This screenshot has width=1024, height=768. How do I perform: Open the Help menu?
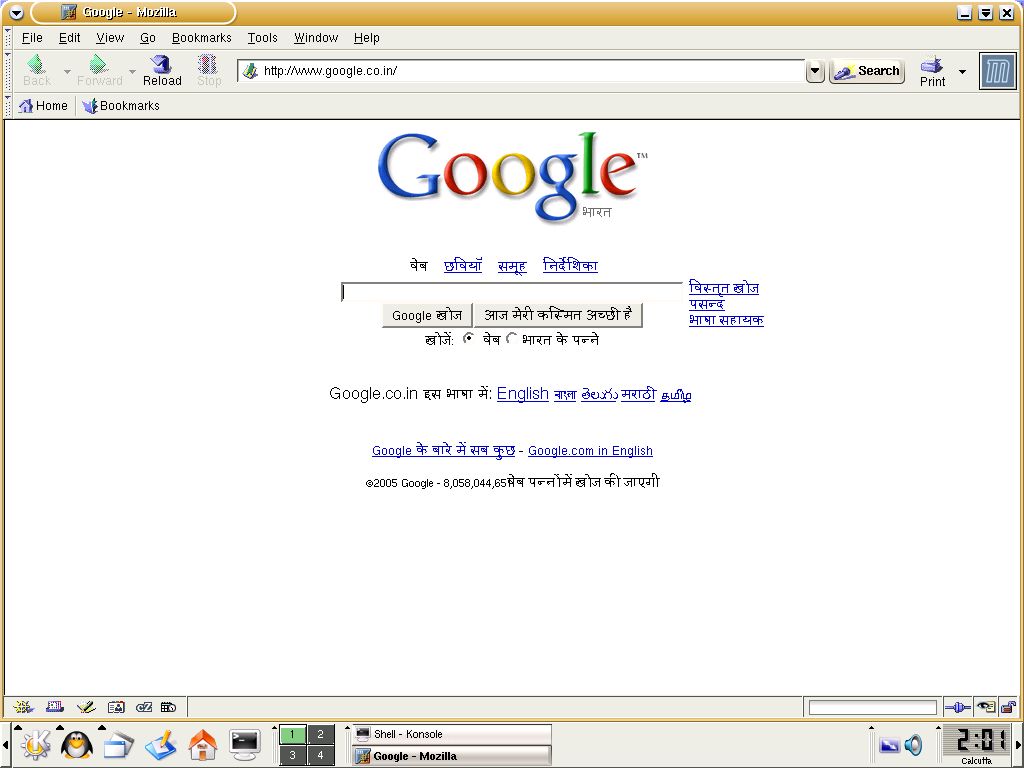366,38
